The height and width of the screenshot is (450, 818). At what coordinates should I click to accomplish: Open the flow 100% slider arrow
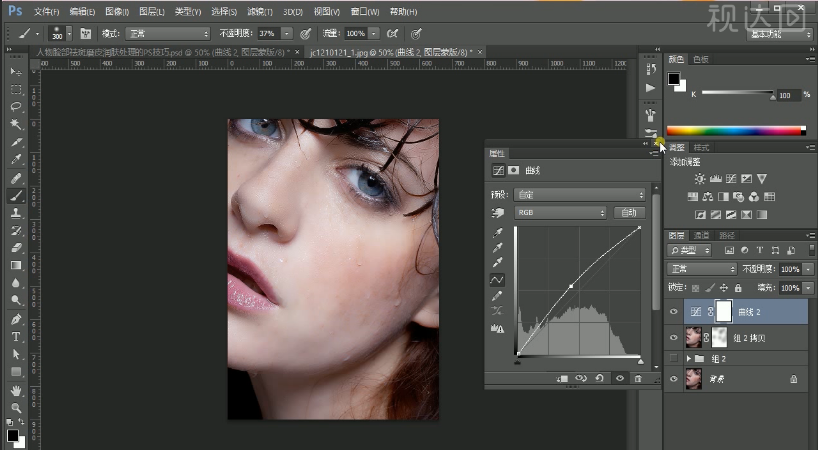pyautogui.click(x=374, y=34)
